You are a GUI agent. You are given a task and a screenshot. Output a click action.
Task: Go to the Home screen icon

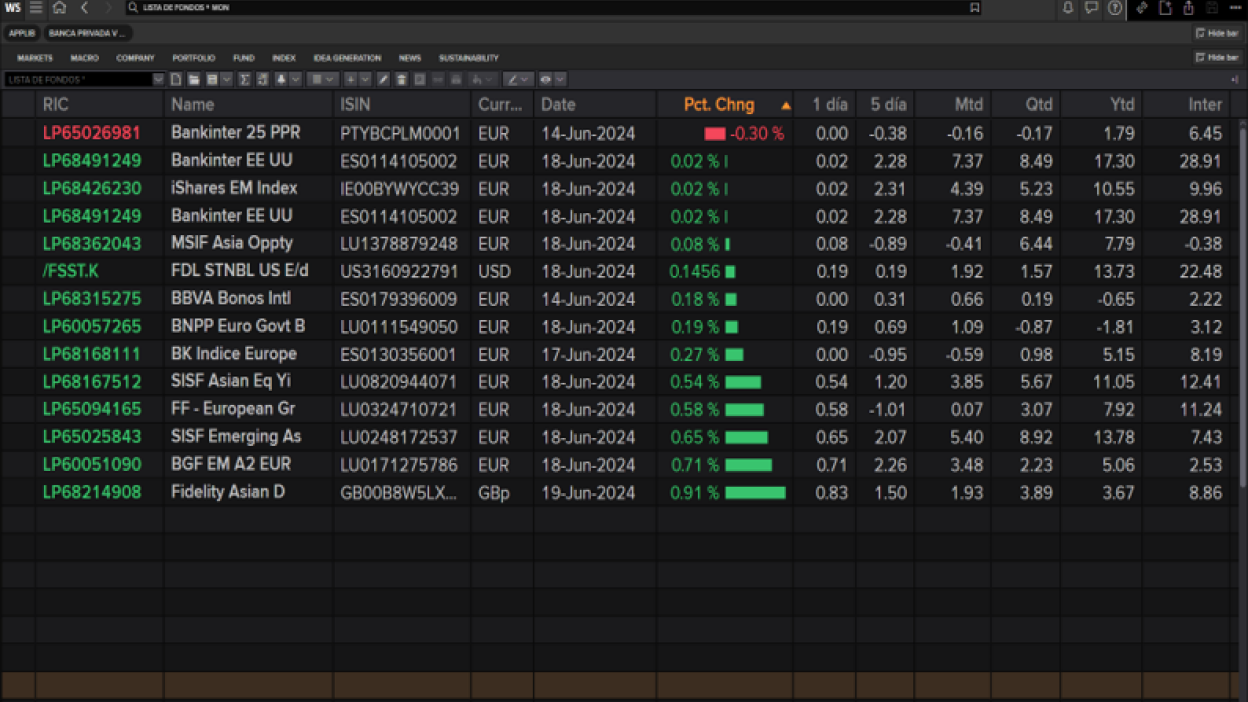click(x=59, y=8)
